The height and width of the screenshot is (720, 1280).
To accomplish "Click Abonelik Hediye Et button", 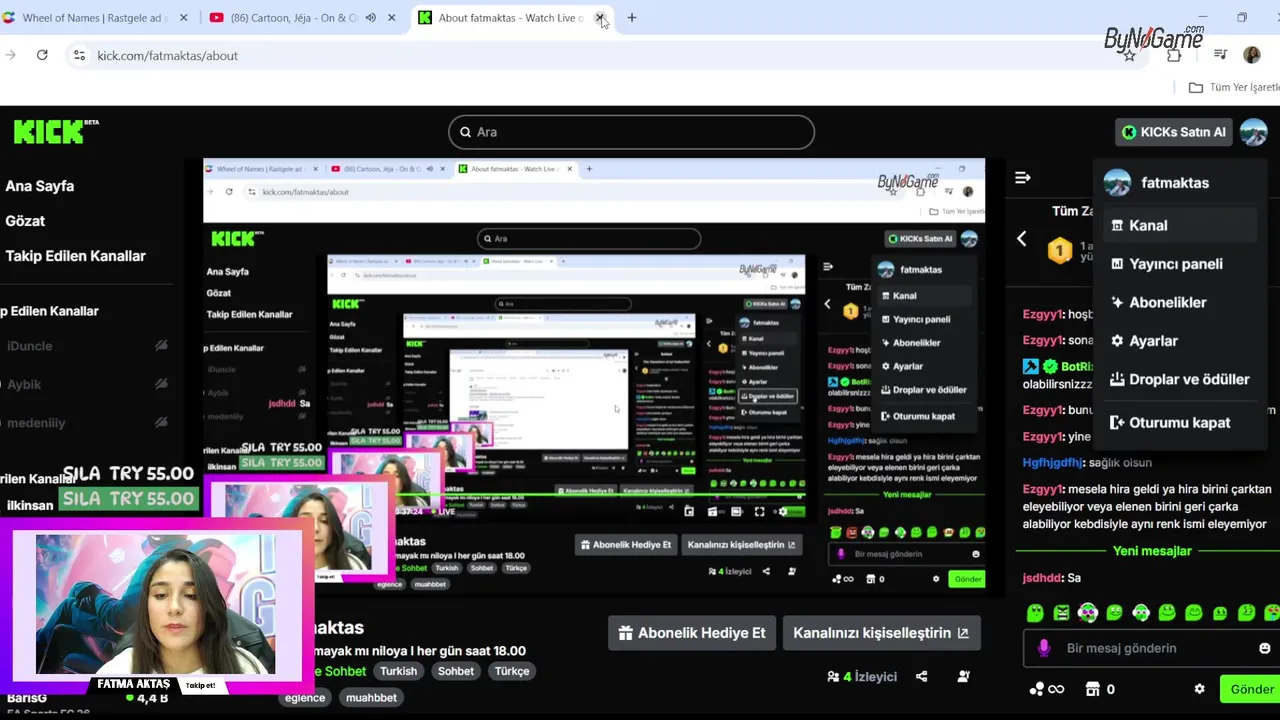I will click(x=692, y=633).
